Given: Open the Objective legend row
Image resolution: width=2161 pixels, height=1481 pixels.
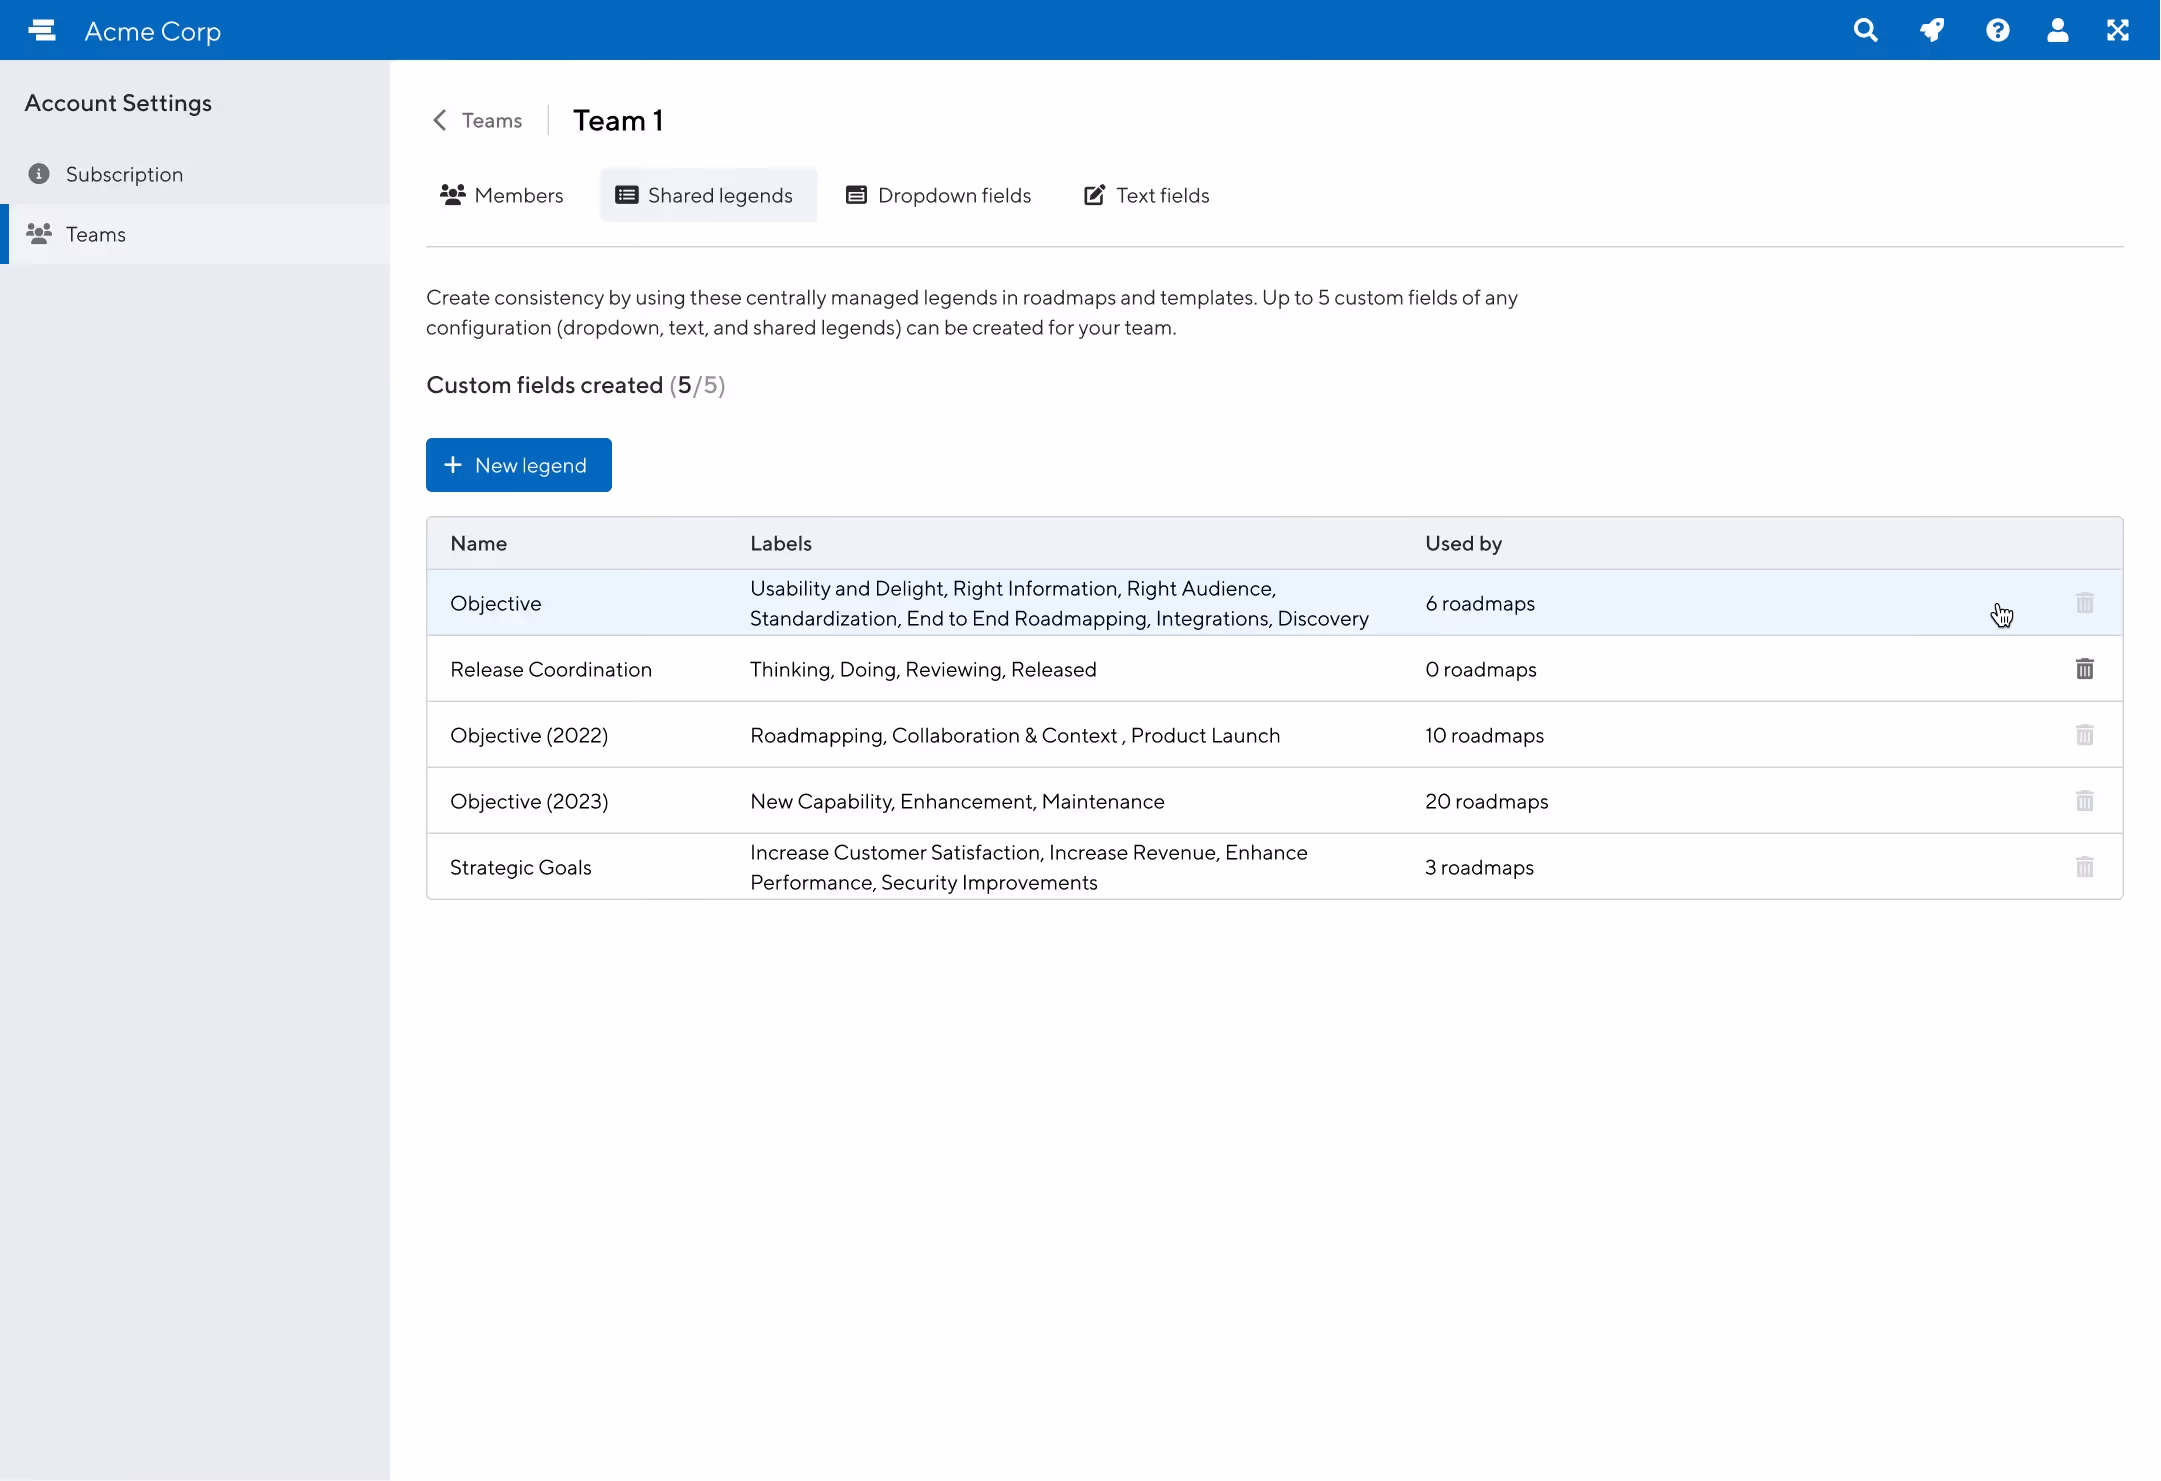Looking at the screenshot, I should [x=496, y=603].
